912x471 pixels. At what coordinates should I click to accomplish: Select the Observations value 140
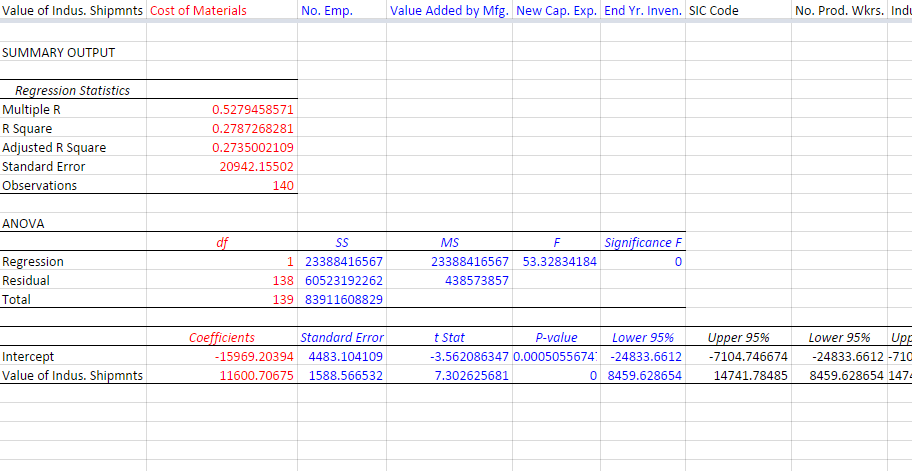point(283,185)
